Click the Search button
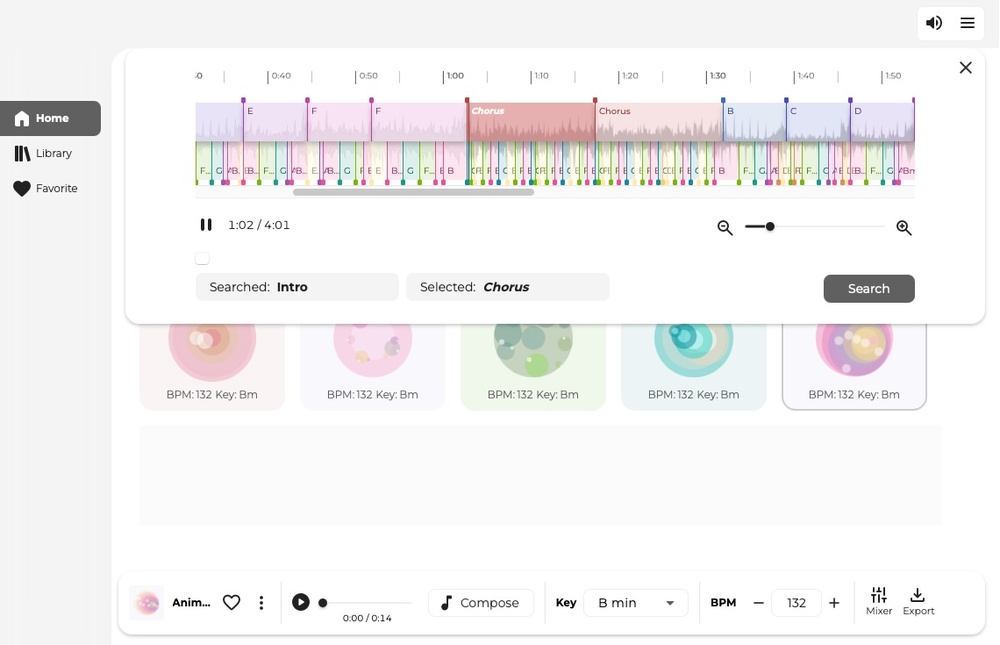 (868, 288)
